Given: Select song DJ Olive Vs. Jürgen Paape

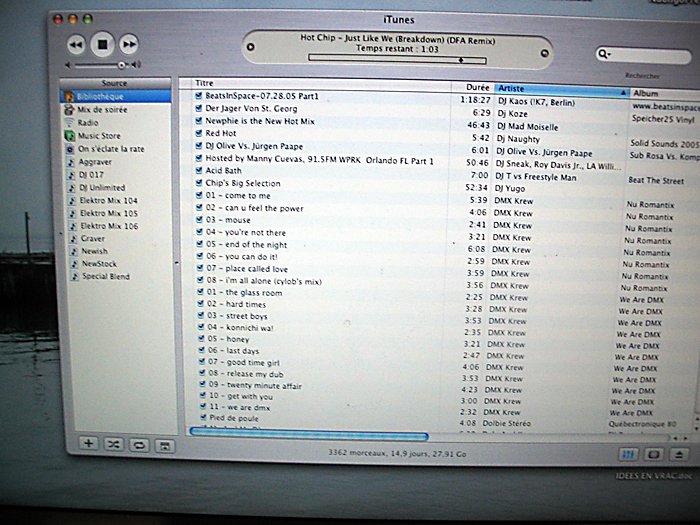Looking at the screenshot, I should pyautogui.click(x=254, y=146).
